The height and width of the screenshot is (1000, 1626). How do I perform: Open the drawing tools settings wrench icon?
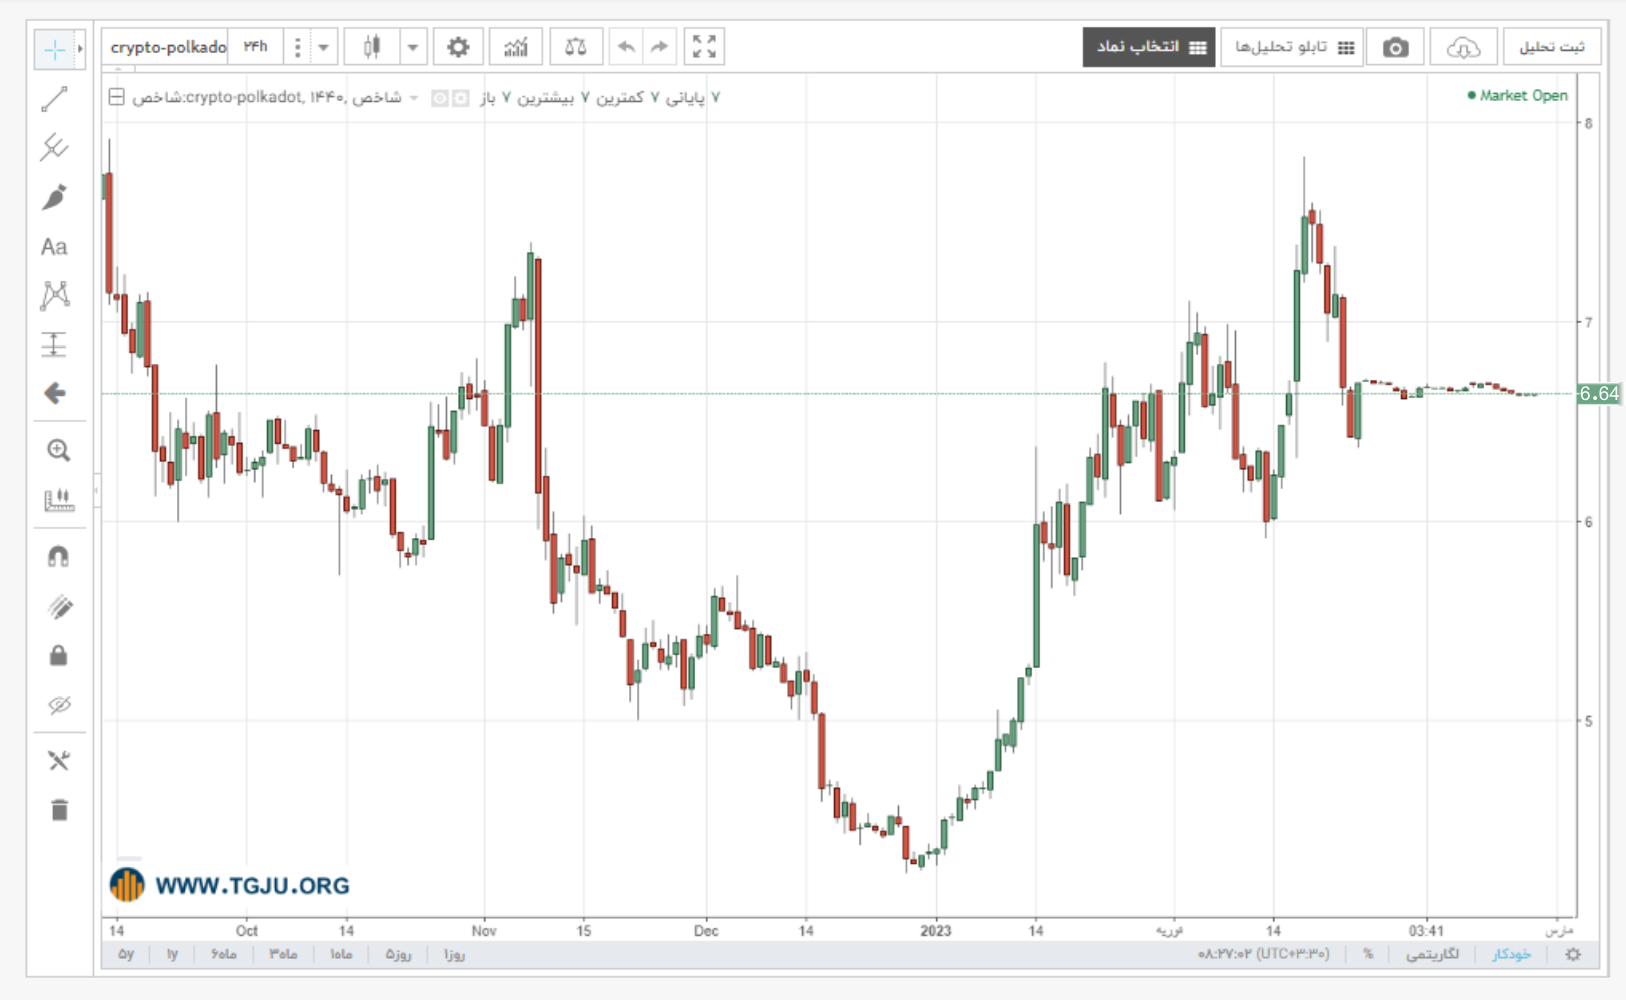coord(58,761)
